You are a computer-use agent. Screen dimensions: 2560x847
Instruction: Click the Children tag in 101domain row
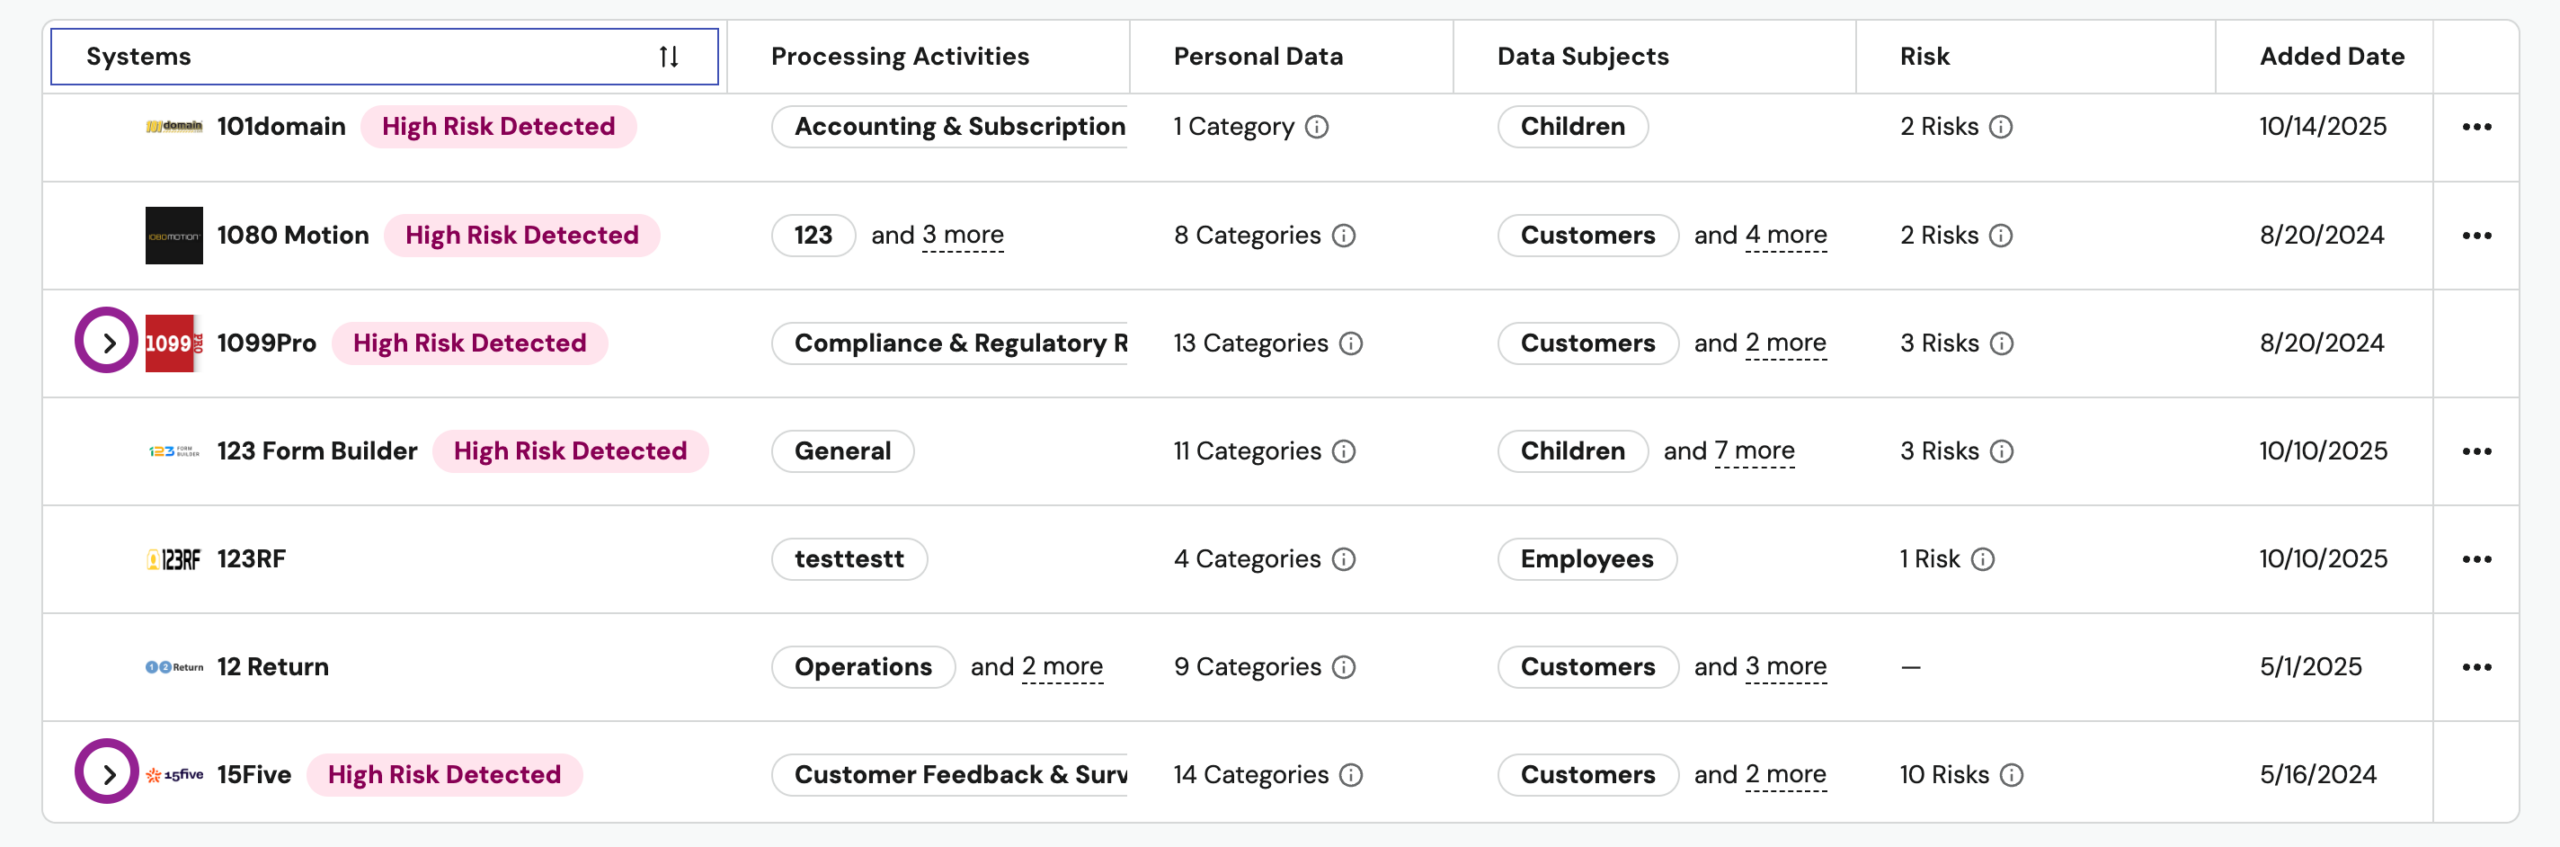(1572, 127)
